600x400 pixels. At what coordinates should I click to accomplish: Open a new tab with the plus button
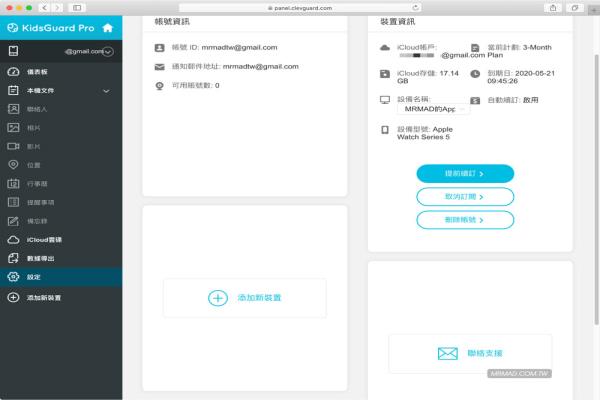[x=594, y=10]
